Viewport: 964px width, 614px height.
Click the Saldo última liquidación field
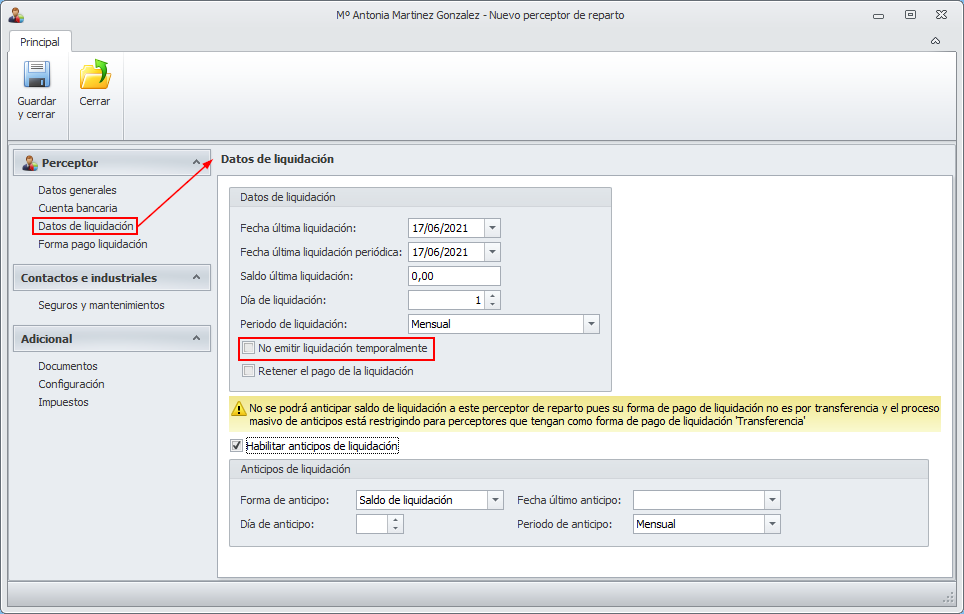coord(454,276)
